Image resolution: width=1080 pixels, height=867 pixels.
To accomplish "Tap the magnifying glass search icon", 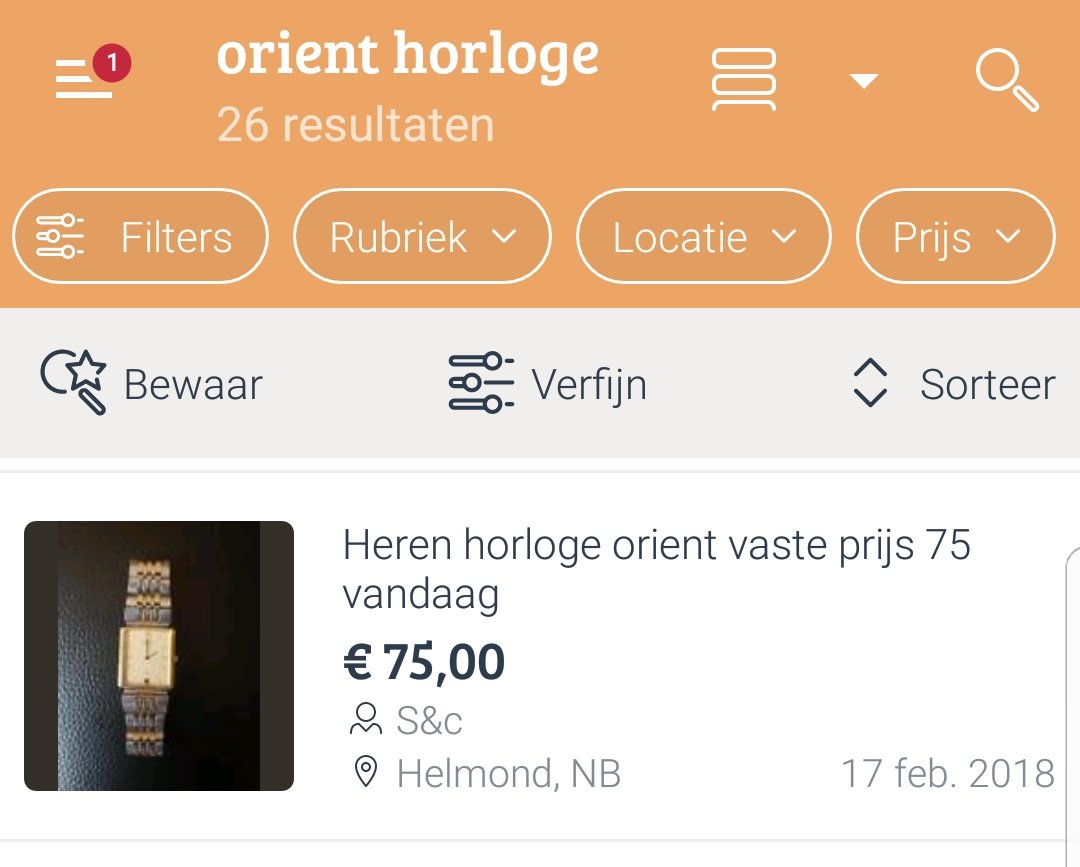I will click(x=1007, y=80).
